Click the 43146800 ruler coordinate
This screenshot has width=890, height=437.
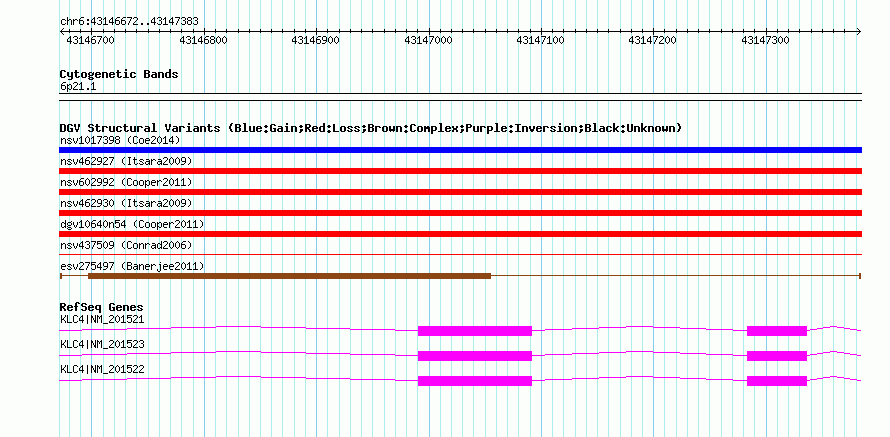click(x=203, y=40)
